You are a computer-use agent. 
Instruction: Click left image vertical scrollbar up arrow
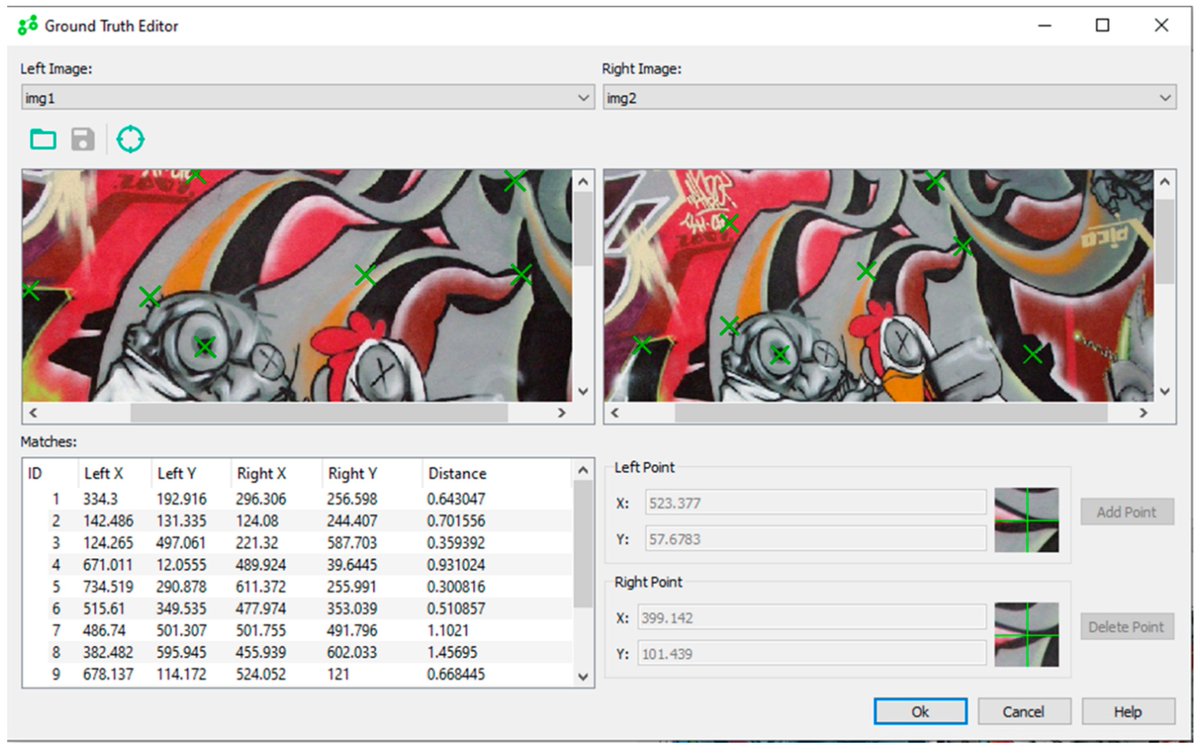(584, 180)
